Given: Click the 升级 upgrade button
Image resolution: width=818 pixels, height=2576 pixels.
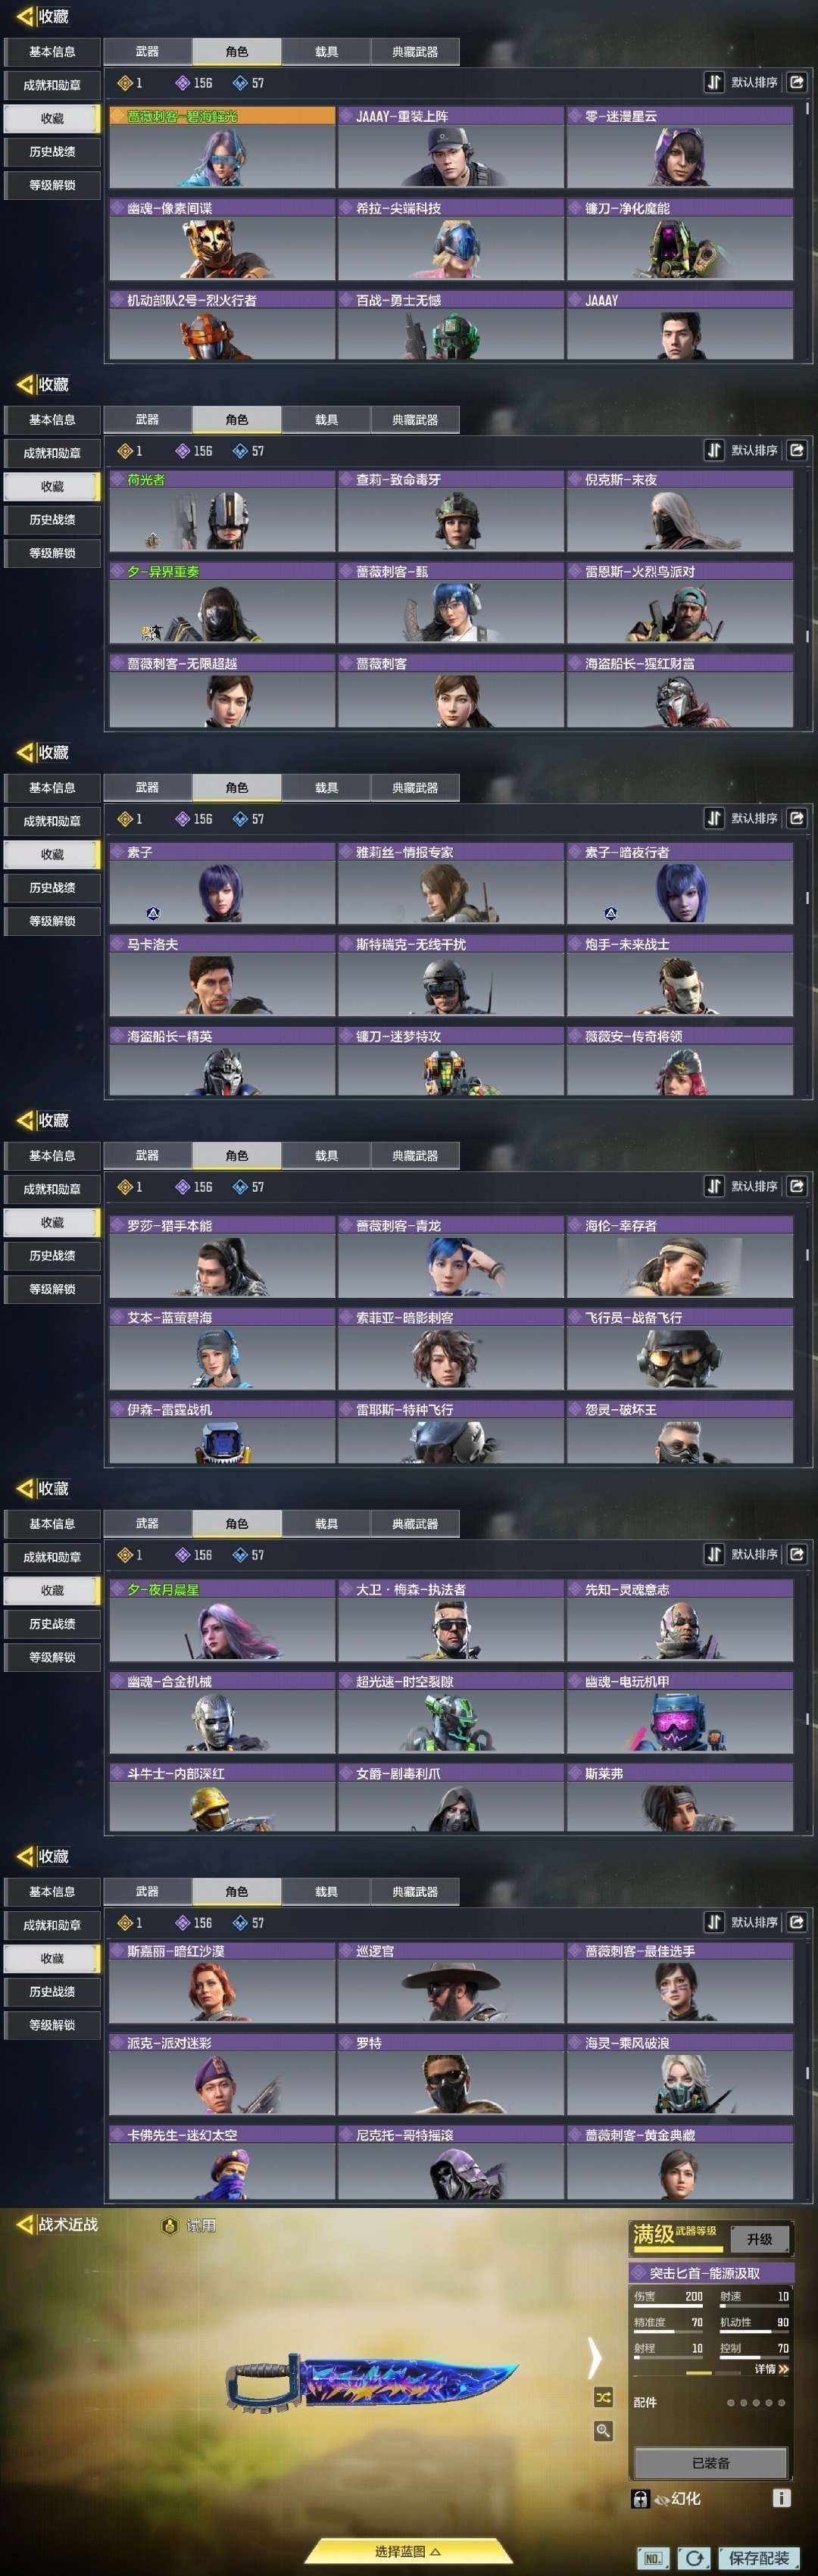Looking at the screenshot, I should pos(759,2239).
